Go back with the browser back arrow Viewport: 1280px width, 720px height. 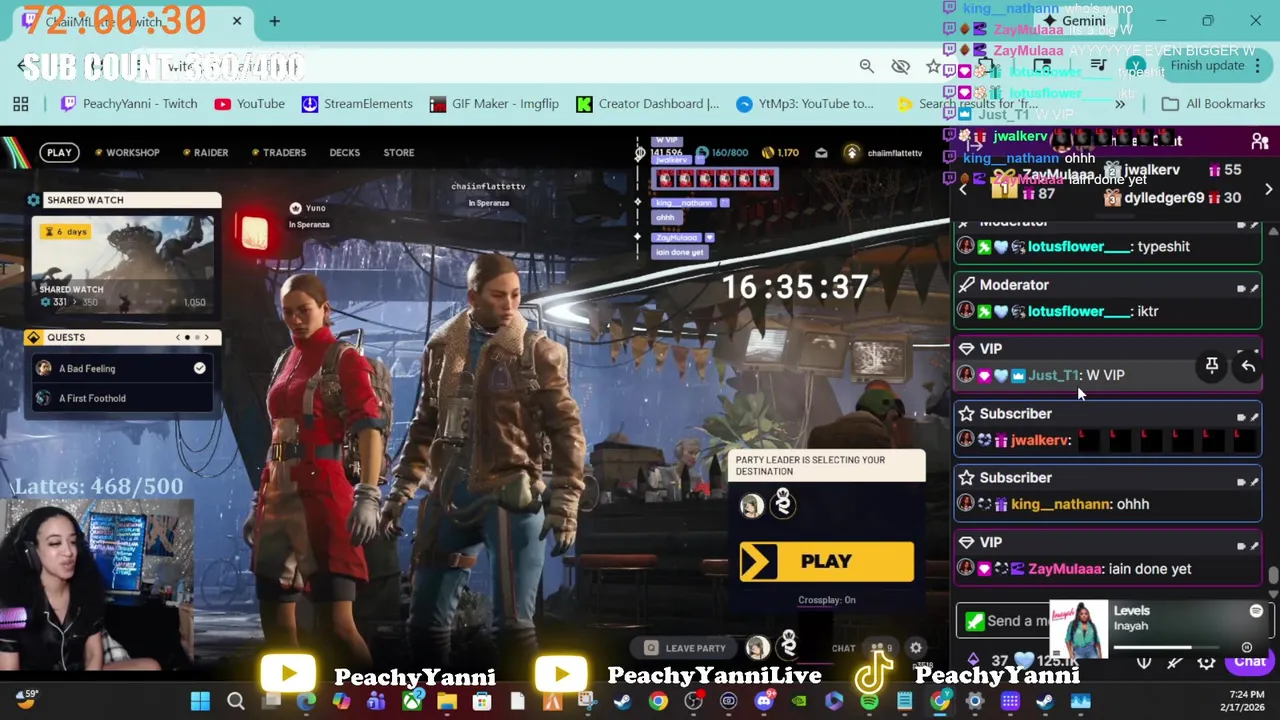pos(22,66)
